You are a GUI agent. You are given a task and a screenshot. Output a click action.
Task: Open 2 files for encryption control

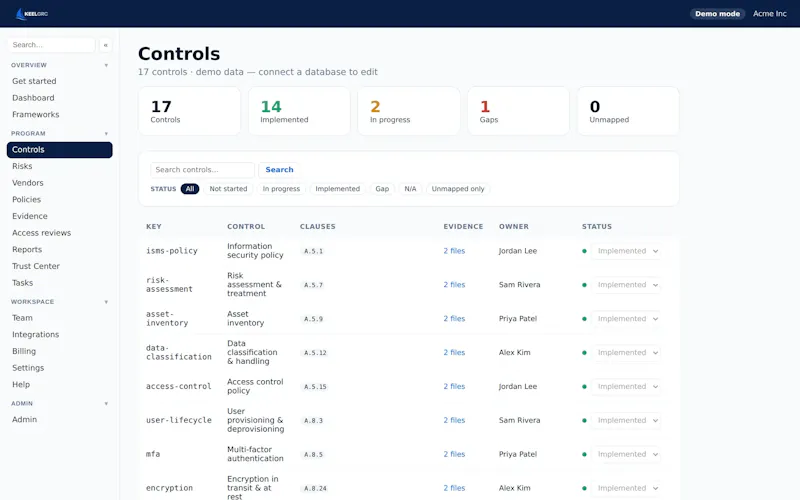[454, 488]
